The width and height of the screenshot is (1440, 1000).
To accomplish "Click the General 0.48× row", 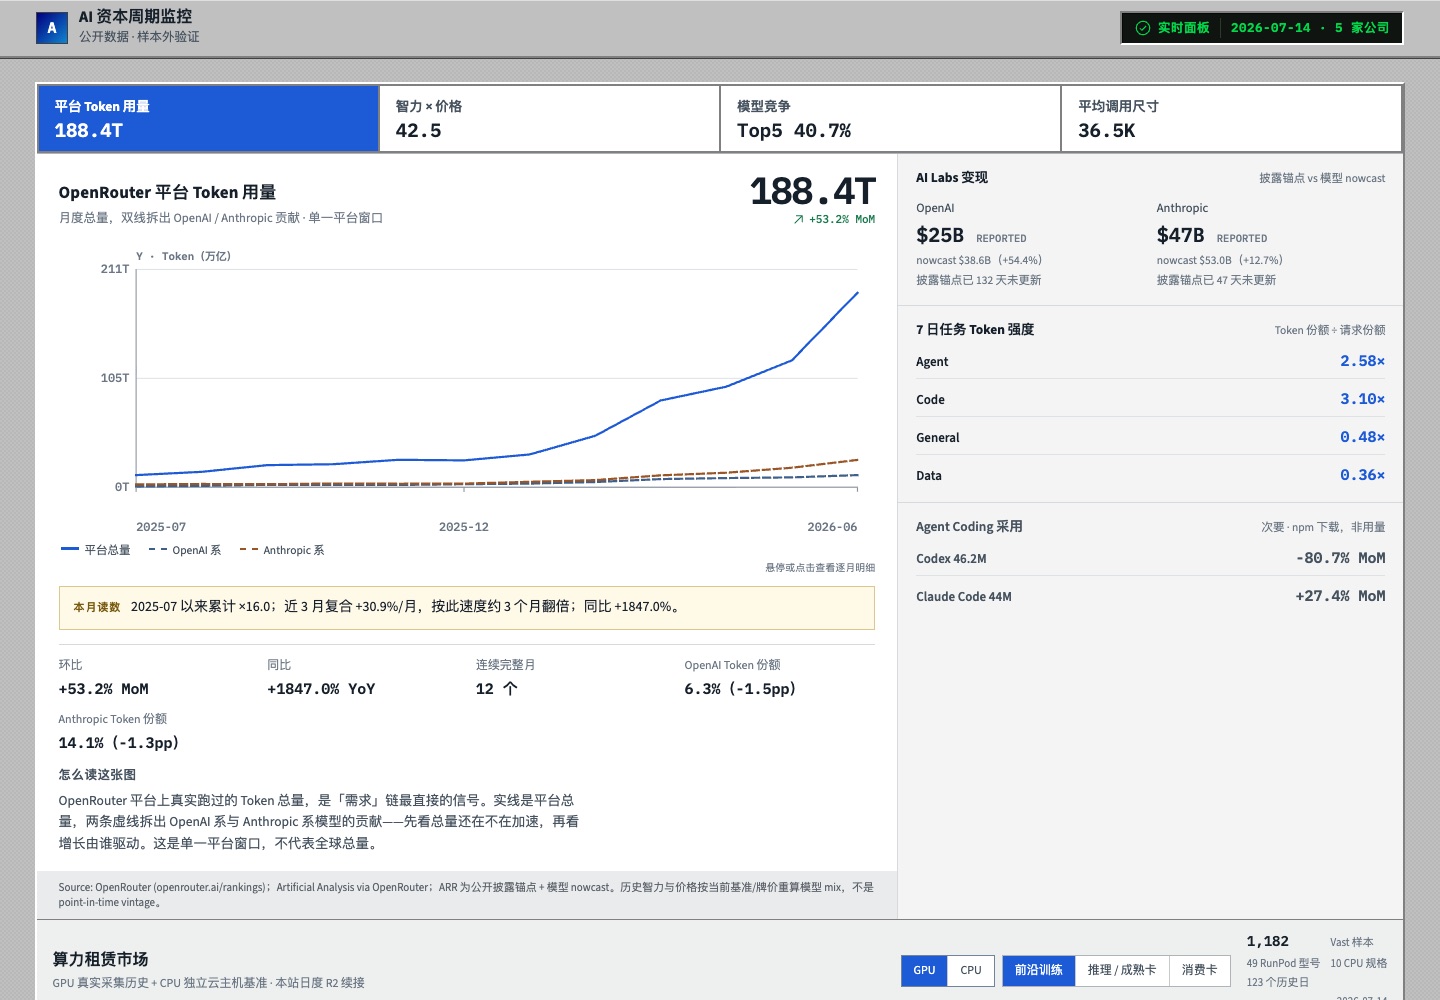I will [1150, 437].
